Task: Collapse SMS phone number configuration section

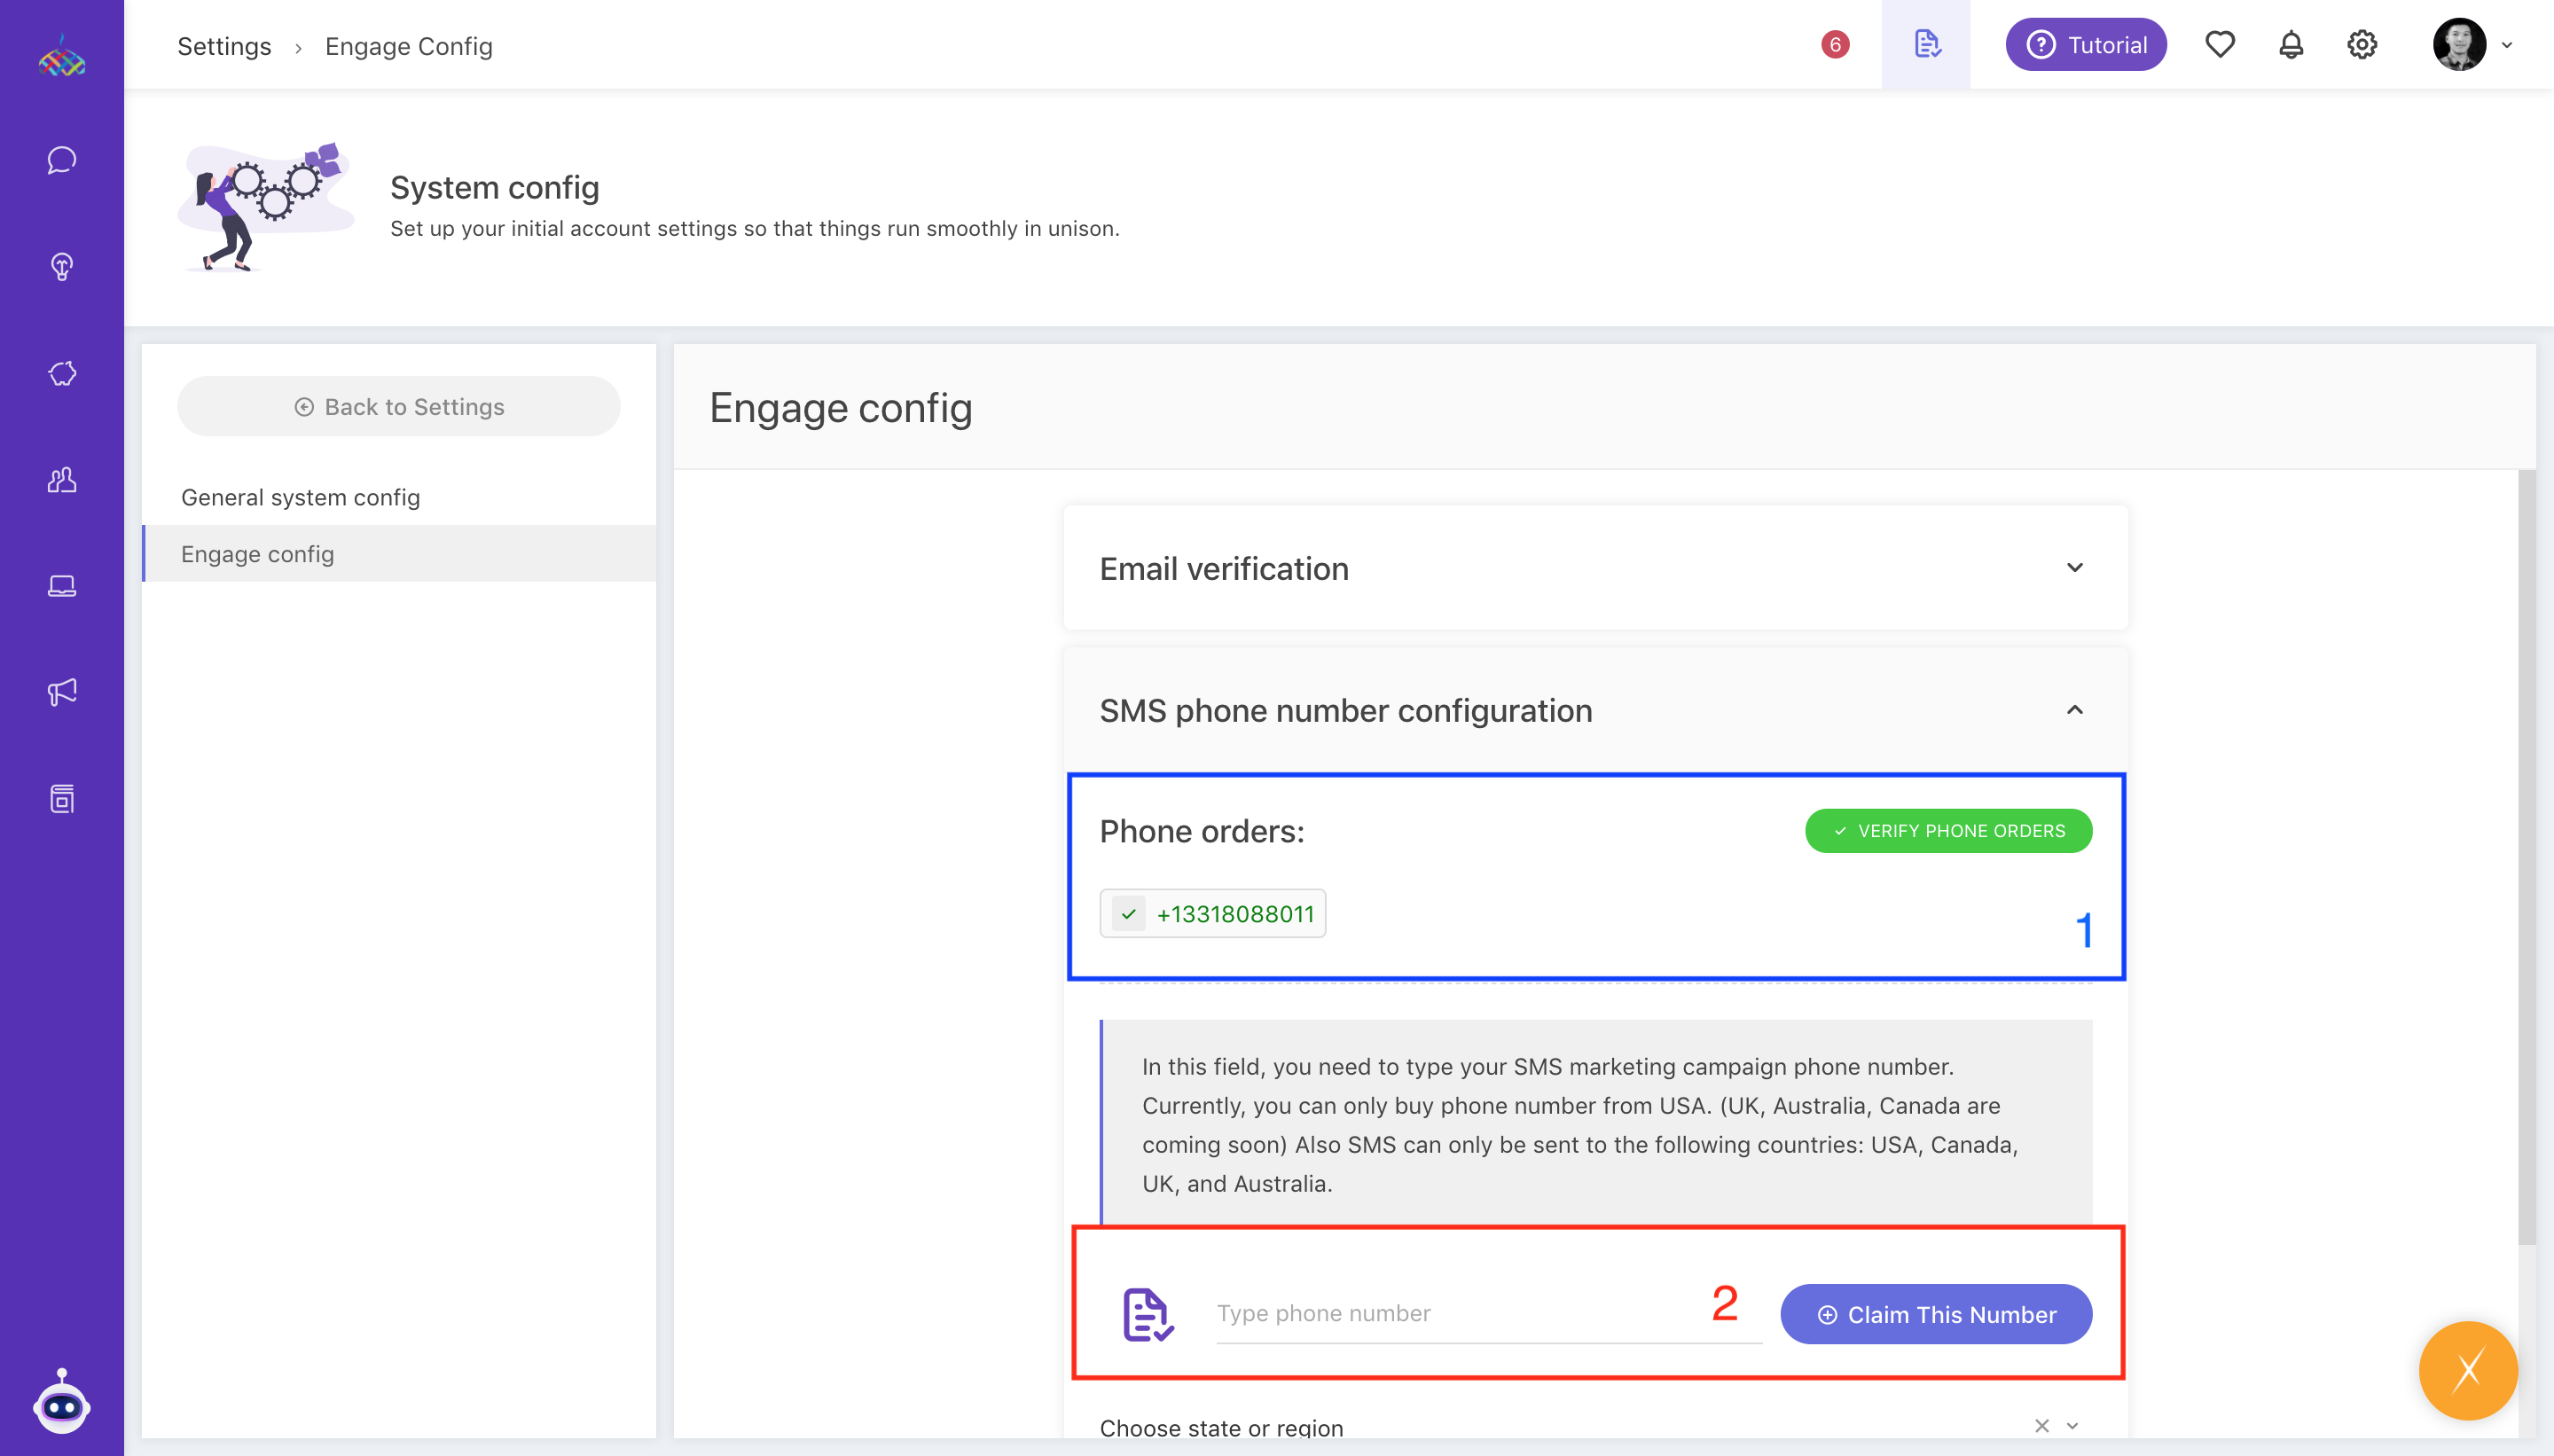Action: pyautogui.click(x=1595, y=710)
